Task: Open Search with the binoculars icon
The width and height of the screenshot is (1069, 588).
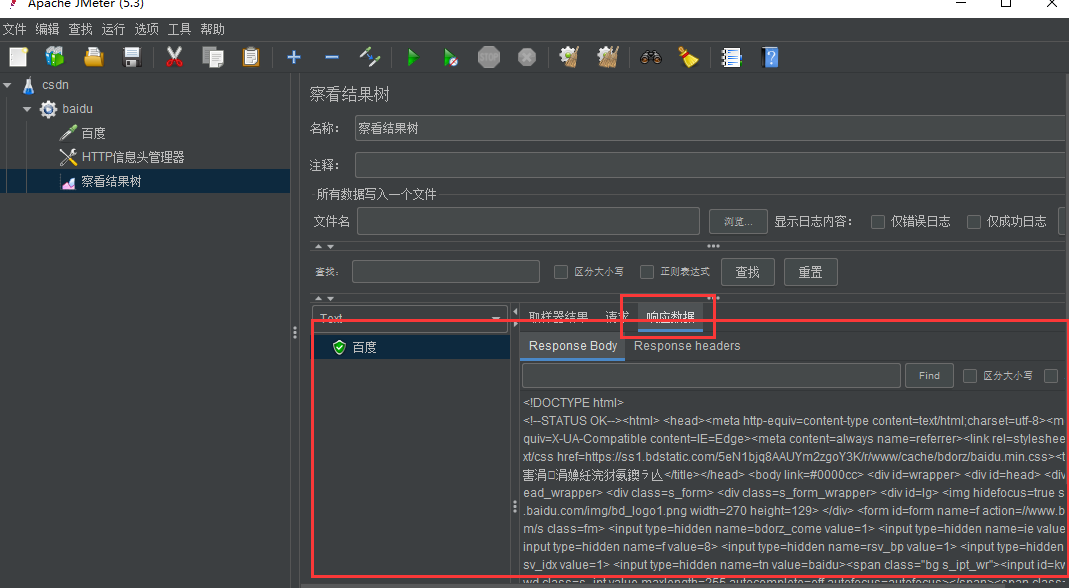Action: pos(650,57)
